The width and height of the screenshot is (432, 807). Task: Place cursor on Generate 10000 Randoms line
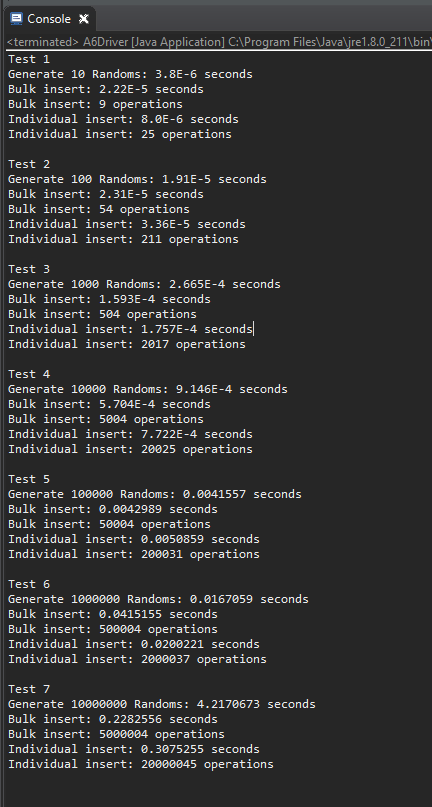pos(148,389)
